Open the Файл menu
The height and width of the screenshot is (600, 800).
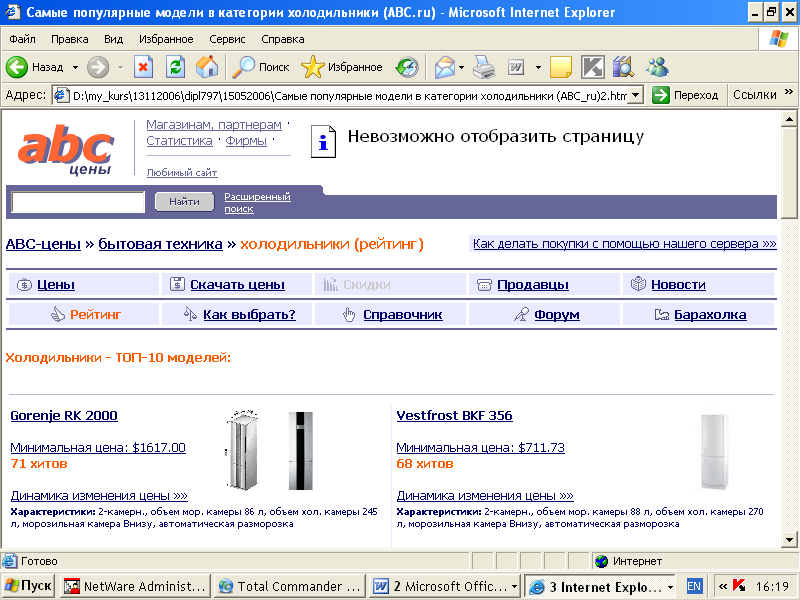pyautogui.click(x=22, y=39)
